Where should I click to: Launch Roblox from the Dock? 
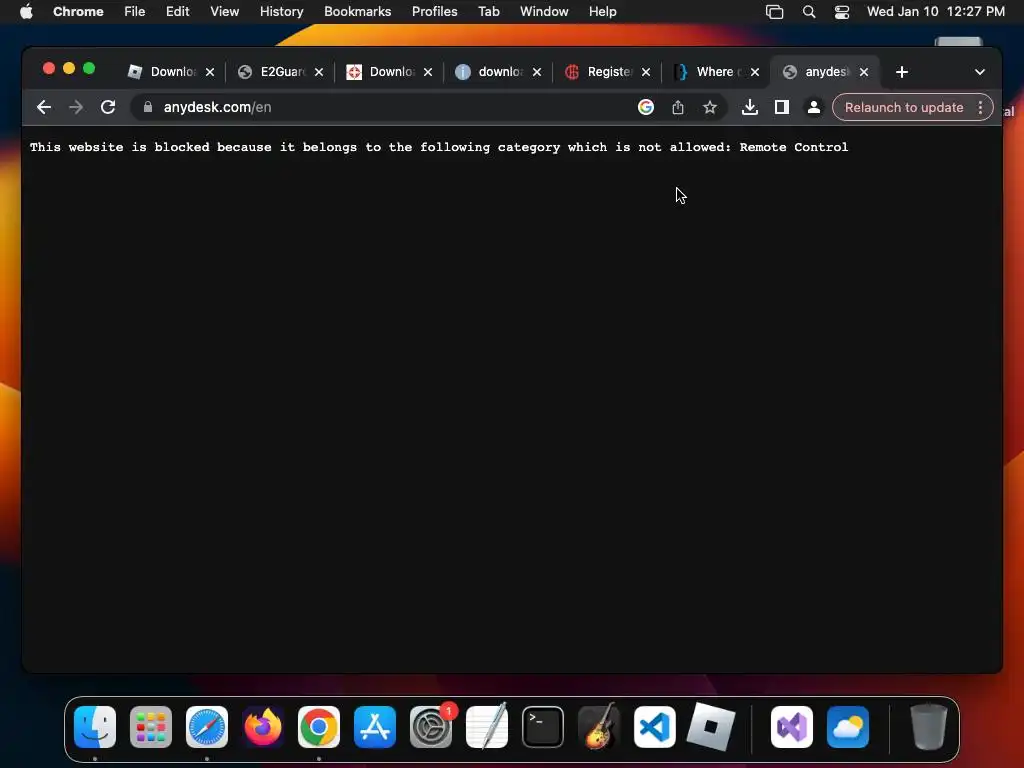click(x=711, y=727)
